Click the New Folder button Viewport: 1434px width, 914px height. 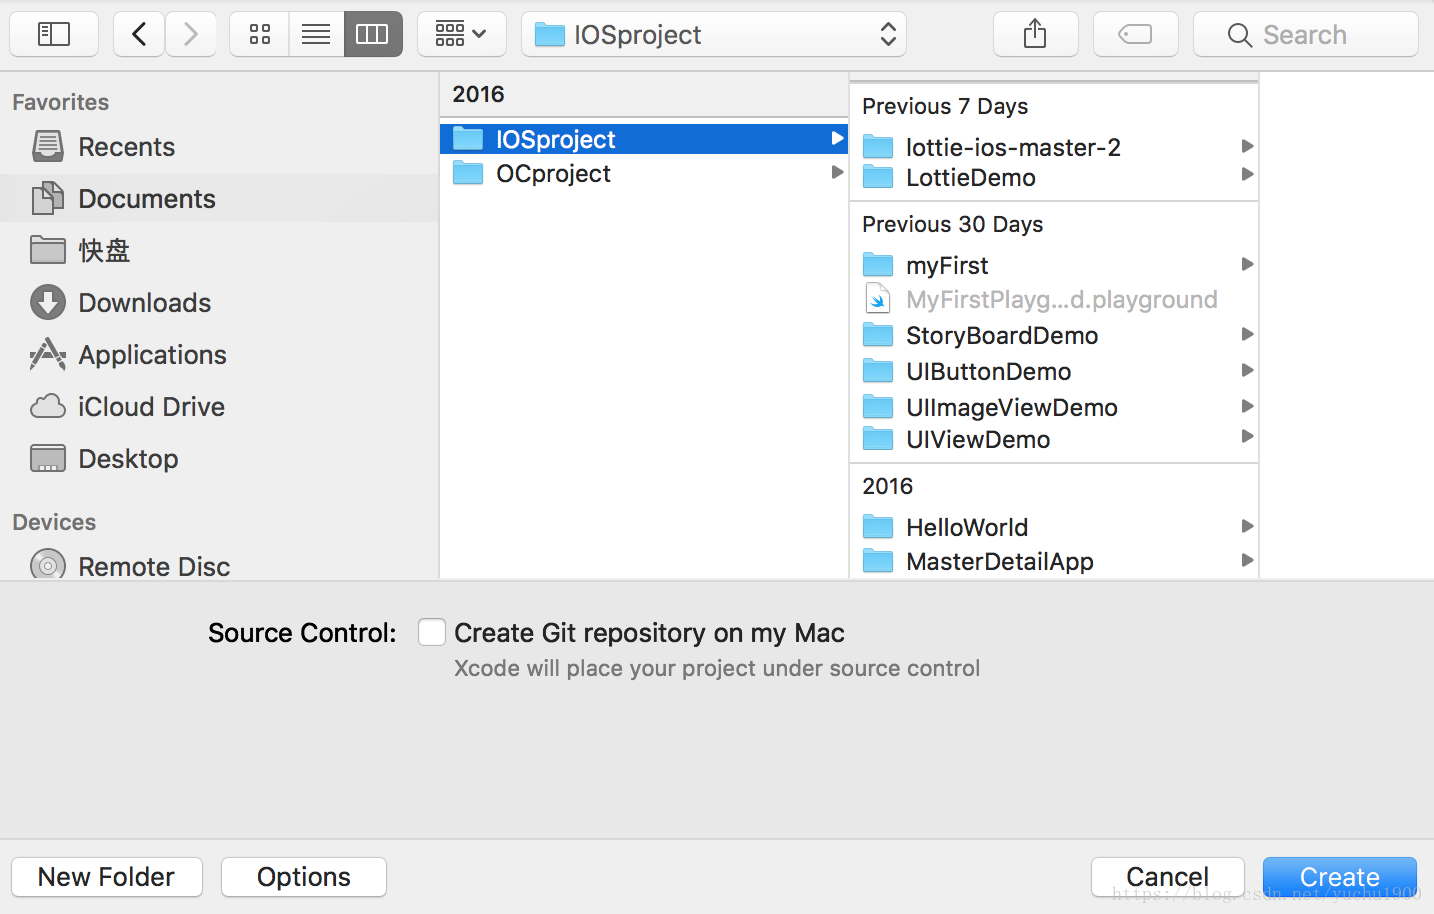tap(107, 877)
